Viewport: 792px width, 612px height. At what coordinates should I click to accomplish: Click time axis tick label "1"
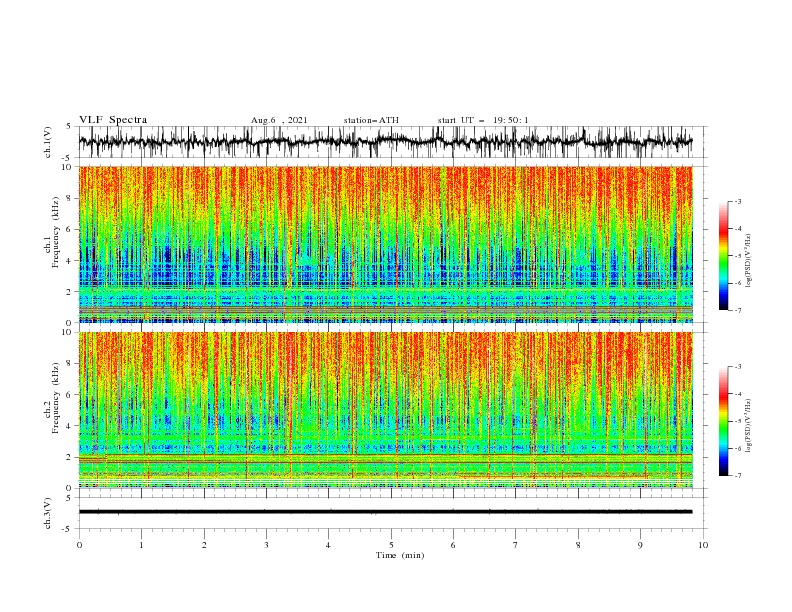point(141,545)
